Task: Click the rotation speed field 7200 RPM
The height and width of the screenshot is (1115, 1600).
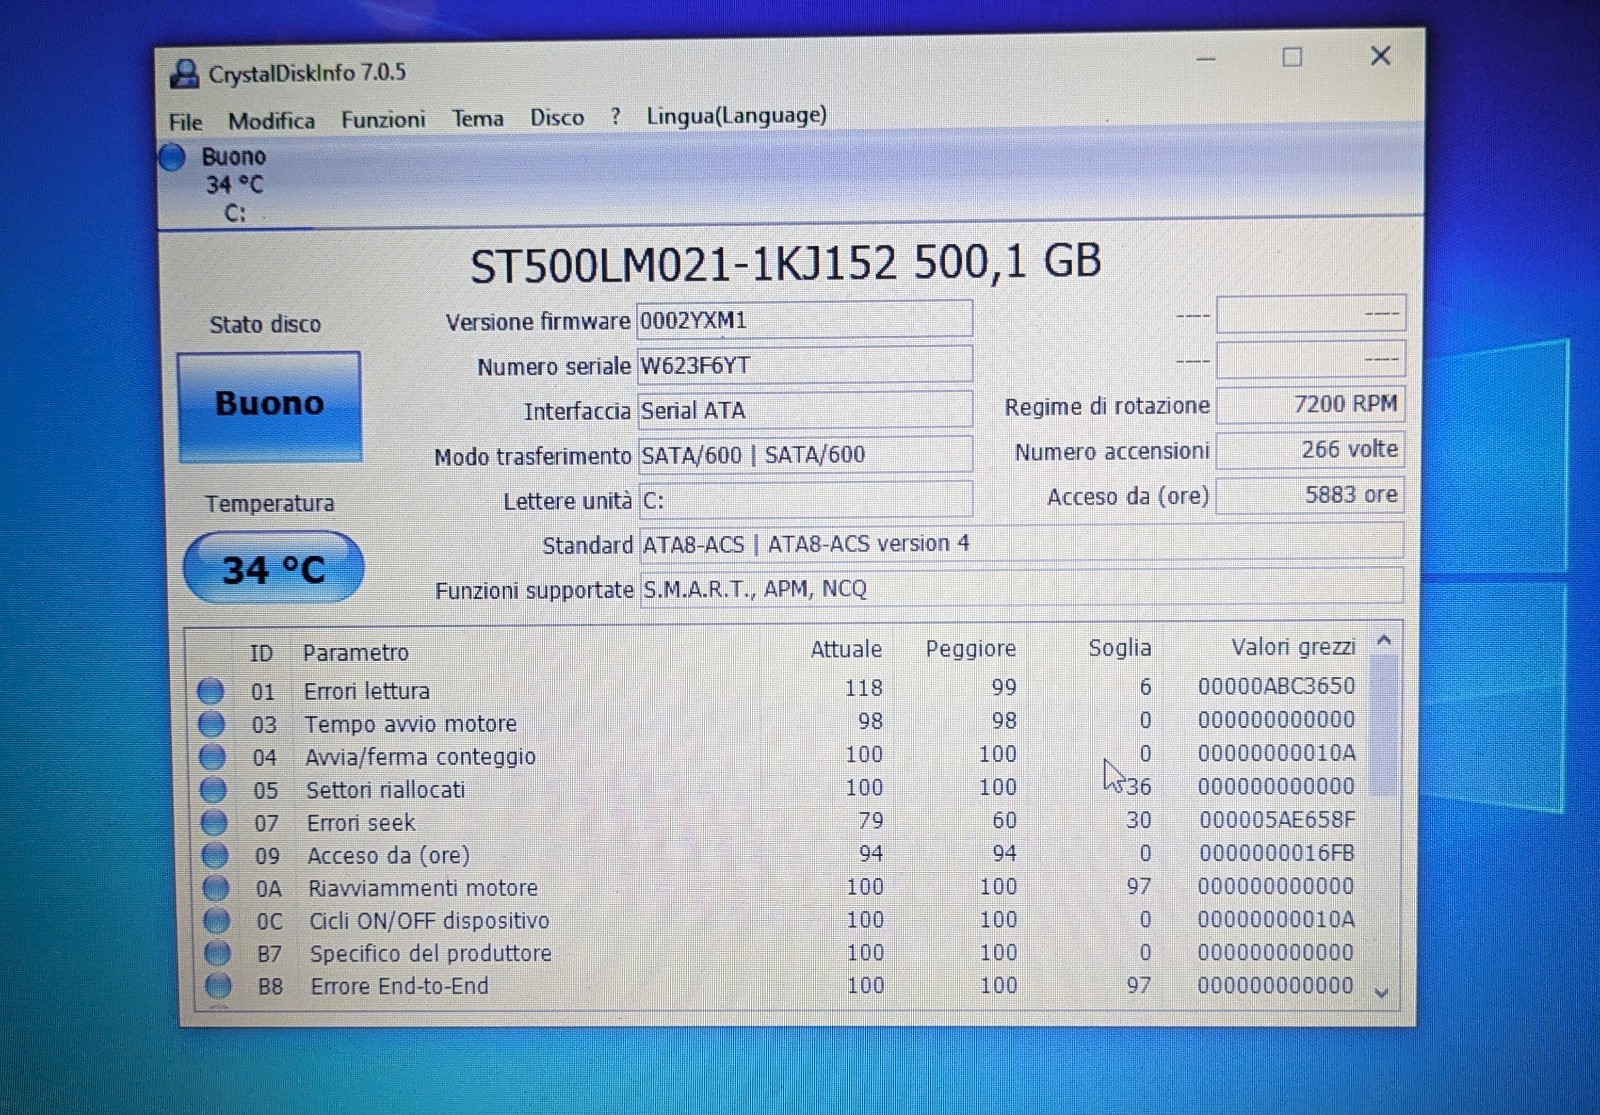Action: click(1310, 404)
